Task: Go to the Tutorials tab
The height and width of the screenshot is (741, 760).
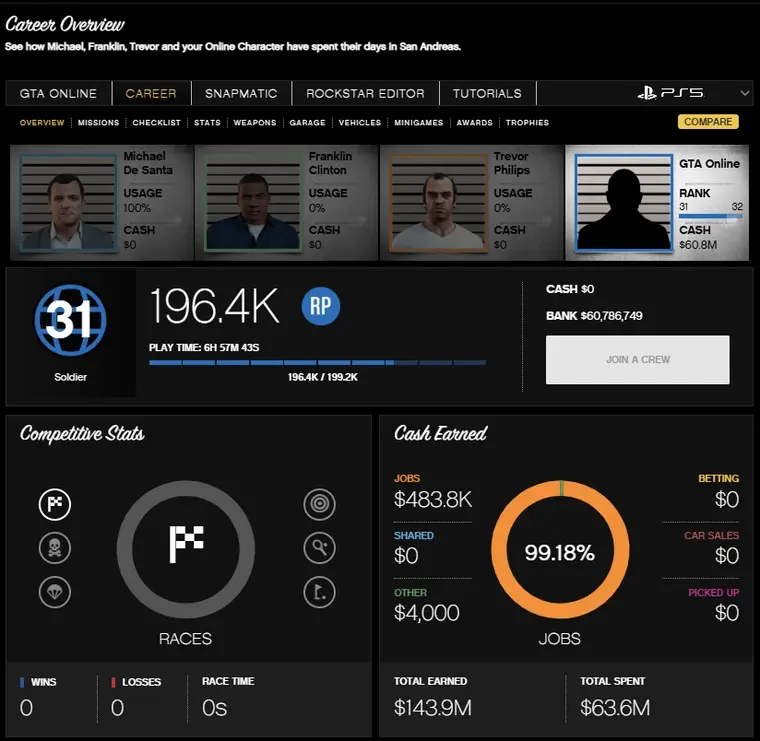Action: coord(487,93)
